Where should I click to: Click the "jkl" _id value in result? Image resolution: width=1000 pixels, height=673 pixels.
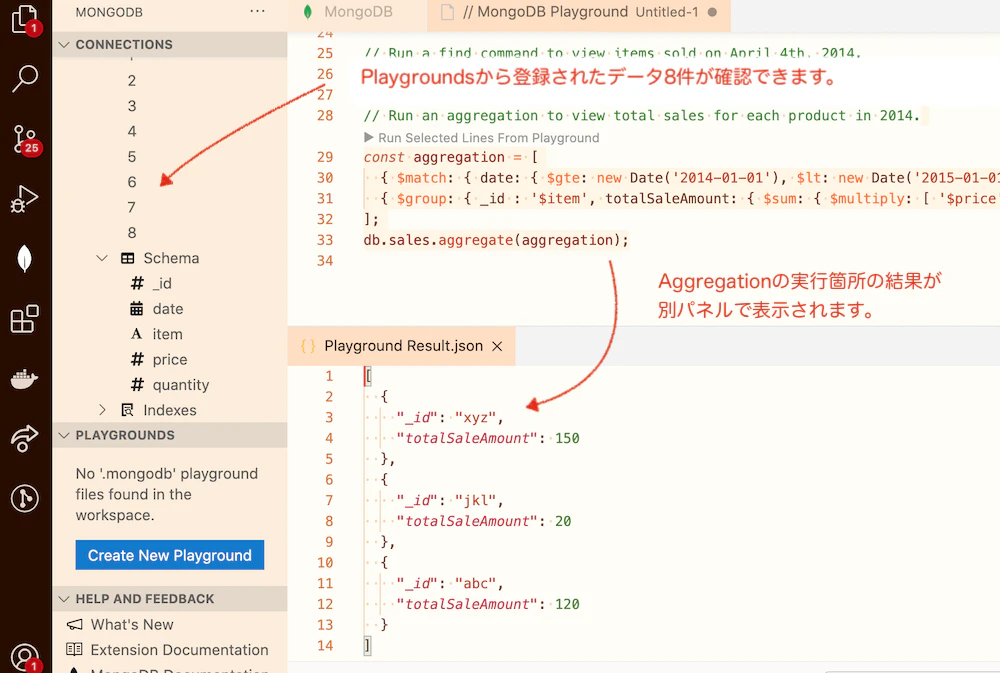(x=476, y=500)
